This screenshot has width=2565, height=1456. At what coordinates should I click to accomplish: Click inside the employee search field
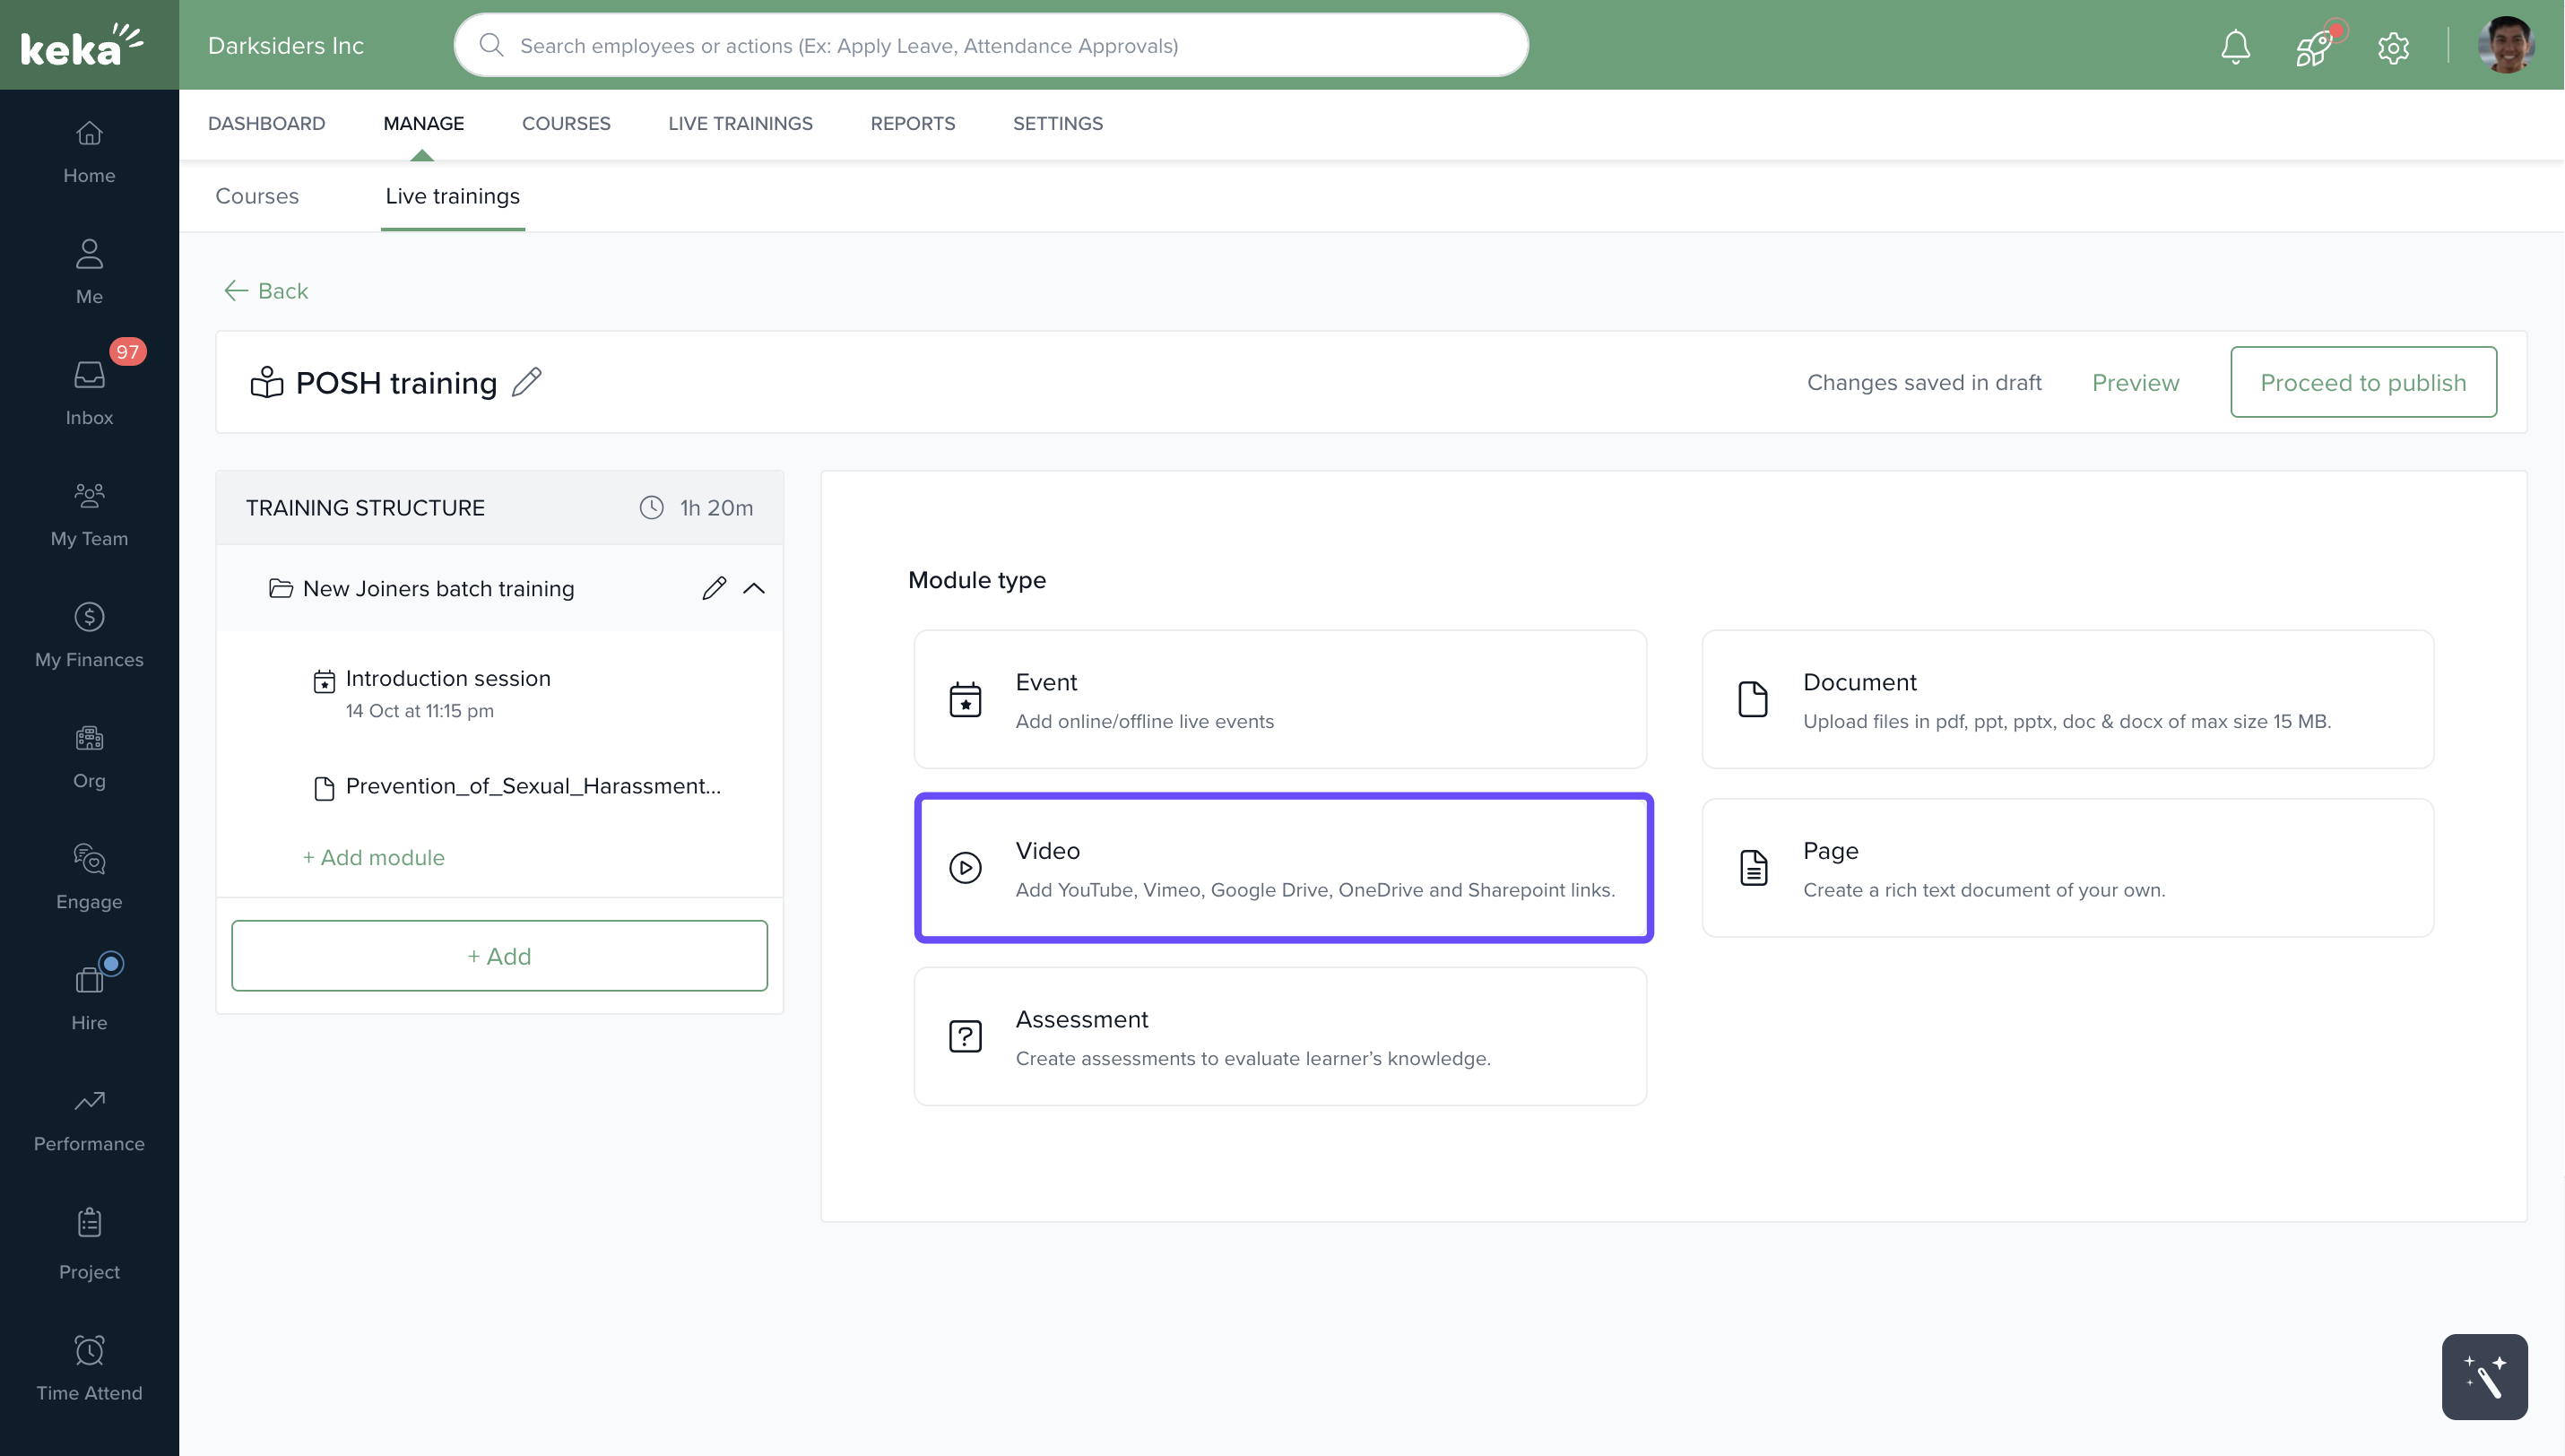(990, 44)
